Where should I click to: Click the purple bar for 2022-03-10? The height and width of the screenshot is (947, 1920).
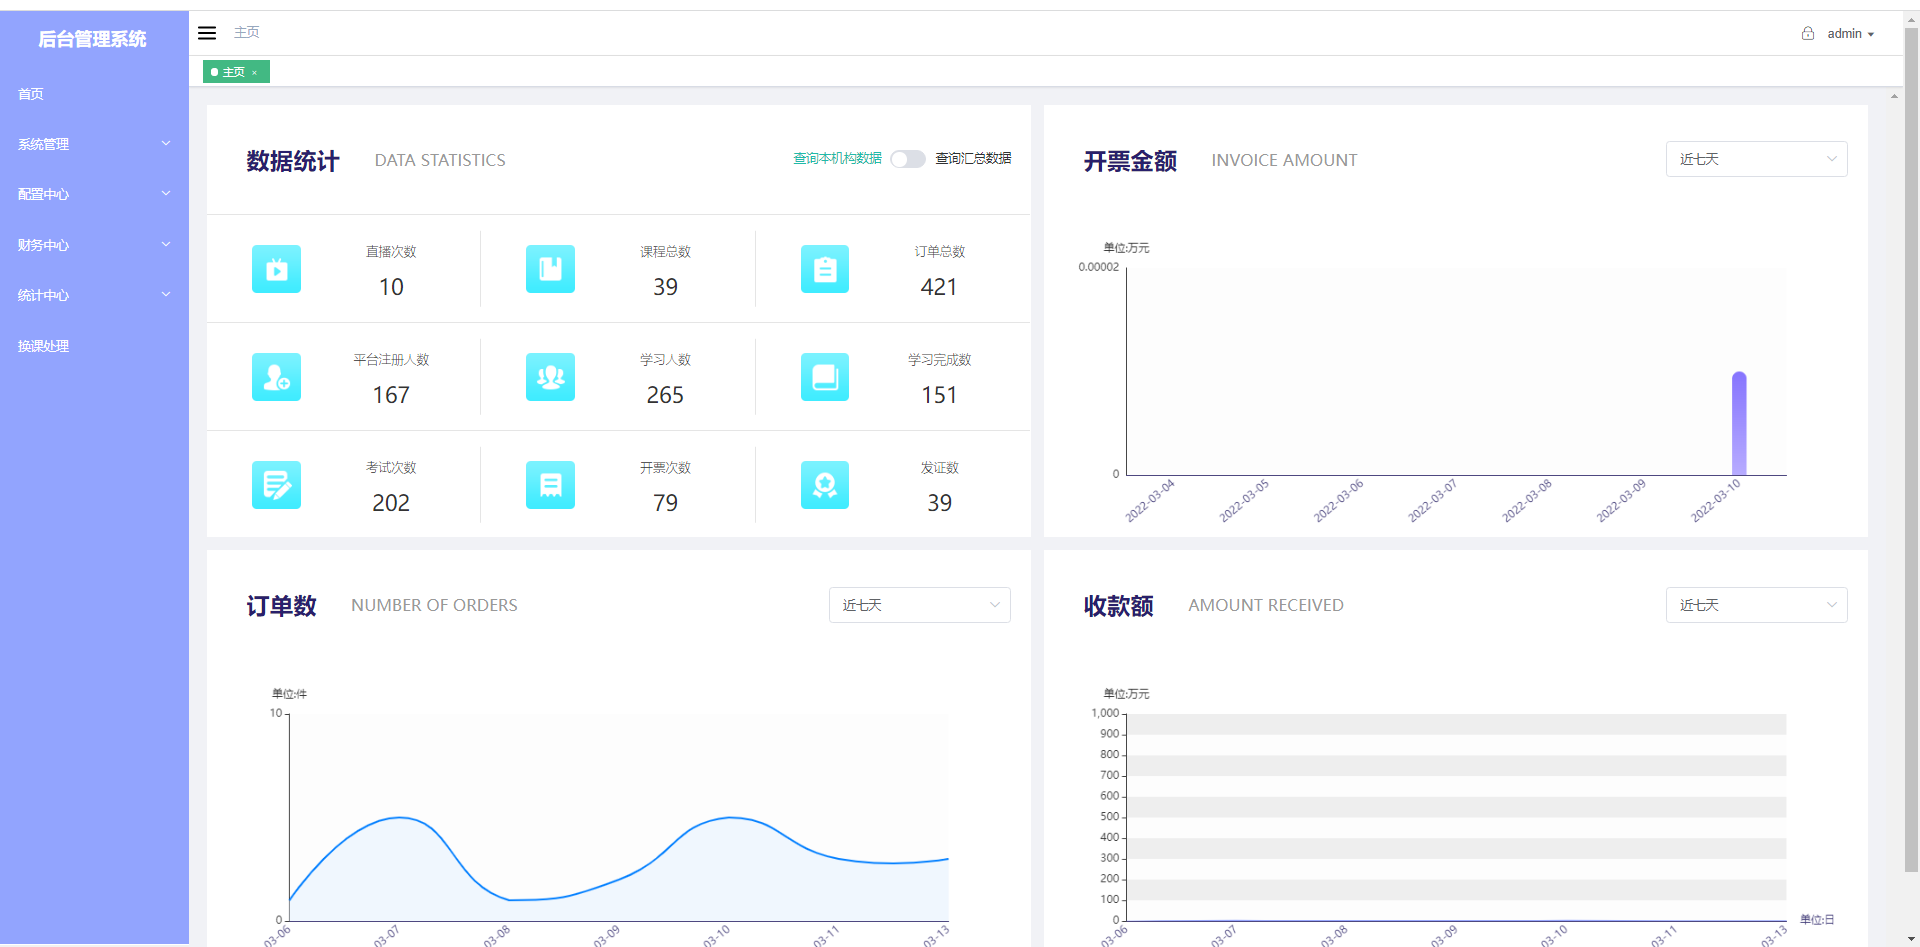(x=1739, y=424)
